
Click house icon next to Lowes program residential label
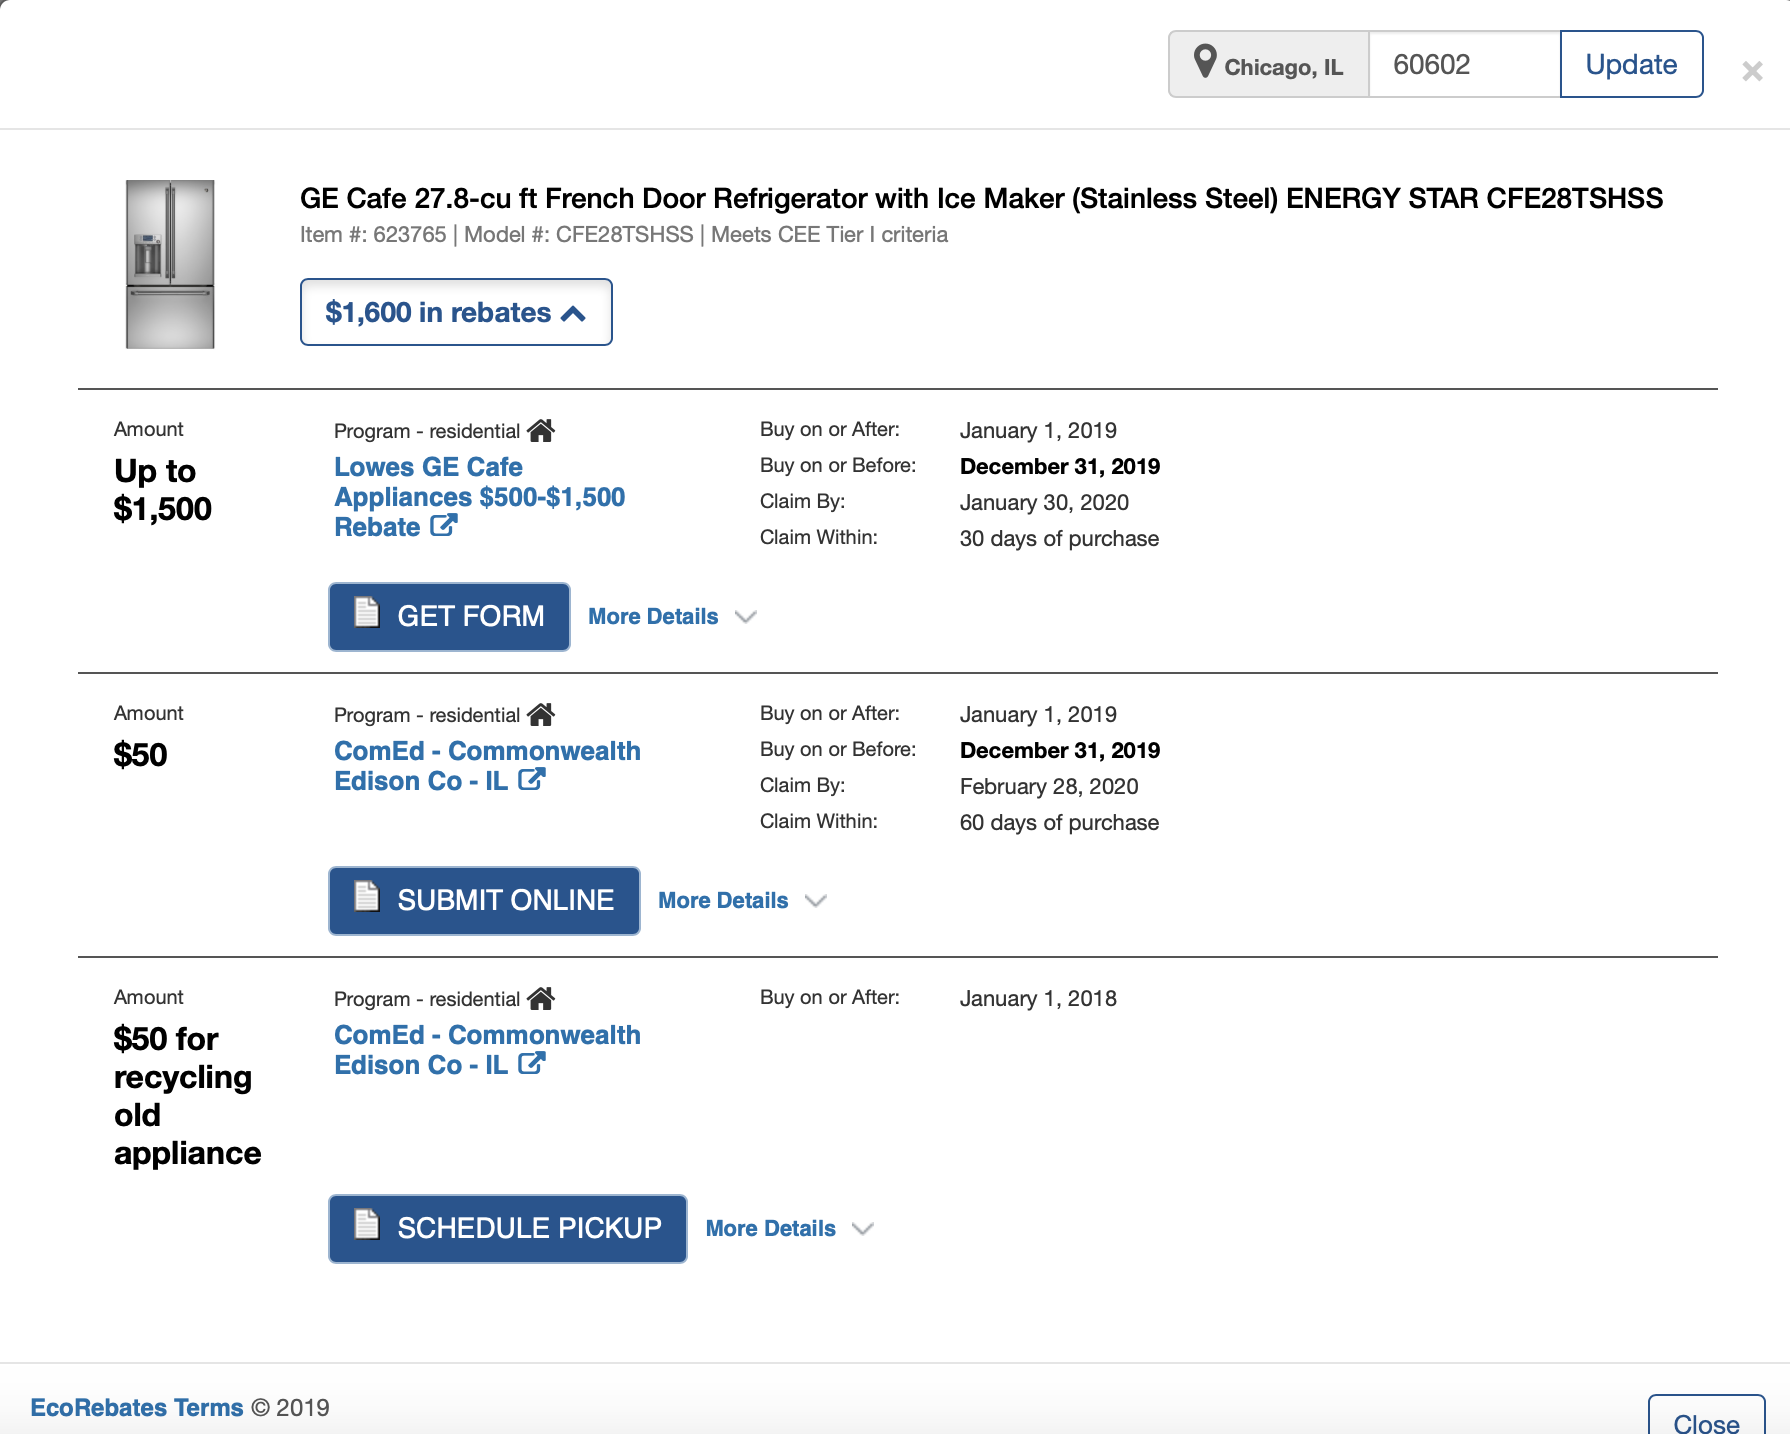coord(541,431)
